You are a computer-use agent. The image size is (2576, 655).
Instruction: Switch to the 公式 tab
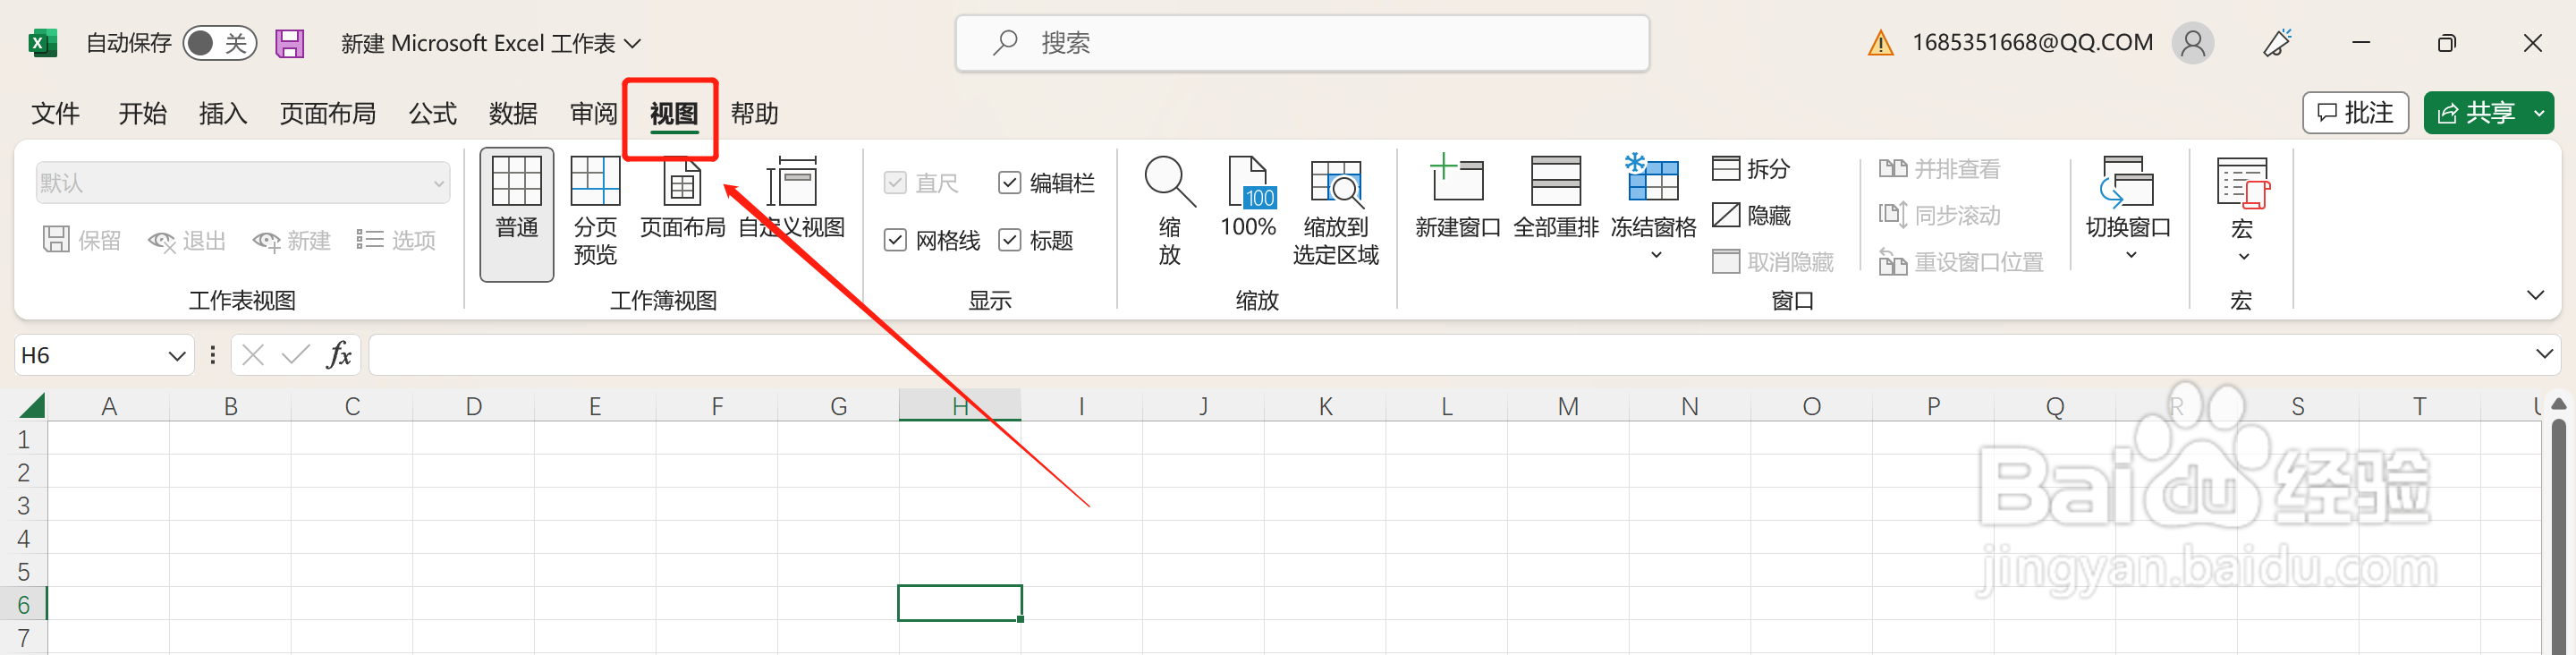[432, 113]
